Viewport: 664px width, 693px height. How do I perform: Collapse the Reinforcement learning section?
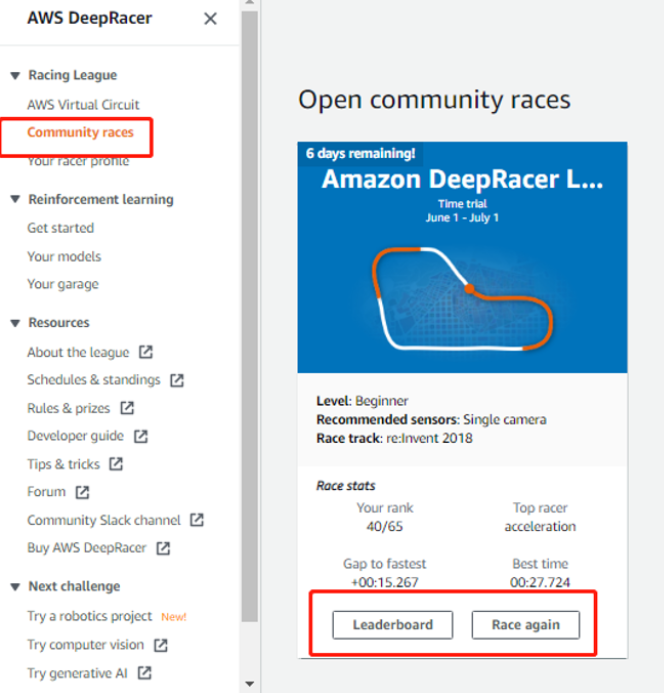tap(15, 199)
